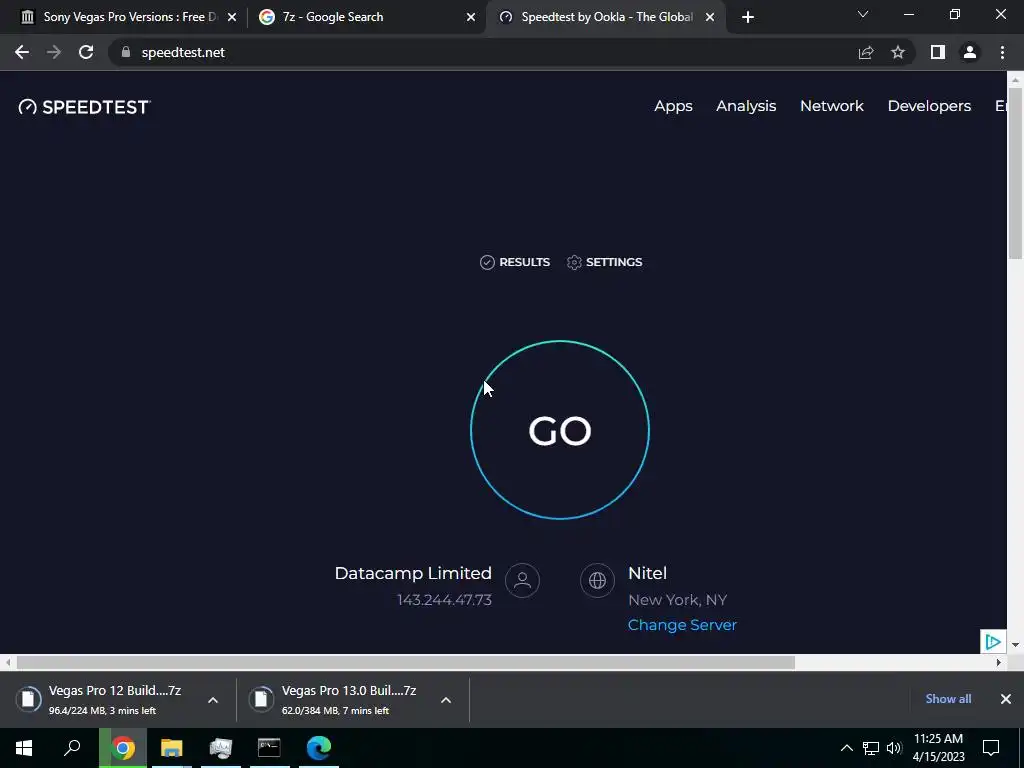This screenshot has width=1024, height=768.
Task: Toggle the browser side panel
Action: 938,52
